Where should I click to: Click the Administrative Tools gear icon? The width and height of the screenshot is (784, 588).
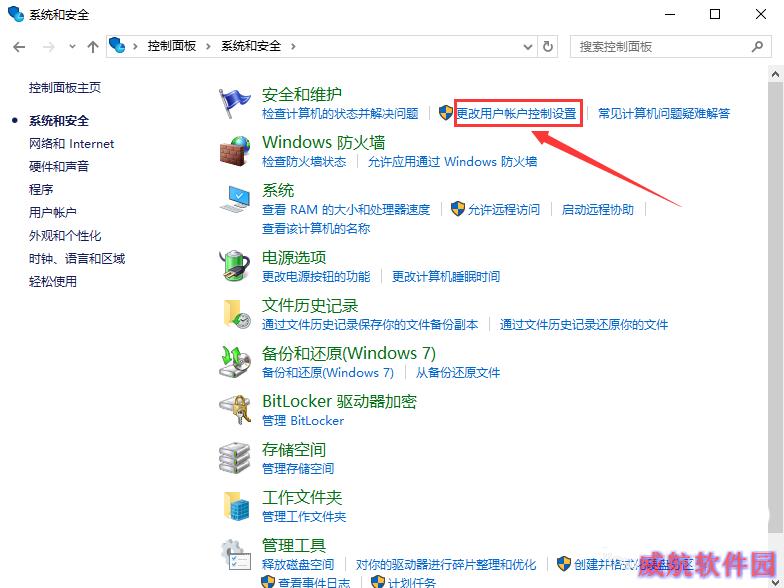[x=236, y=554]
